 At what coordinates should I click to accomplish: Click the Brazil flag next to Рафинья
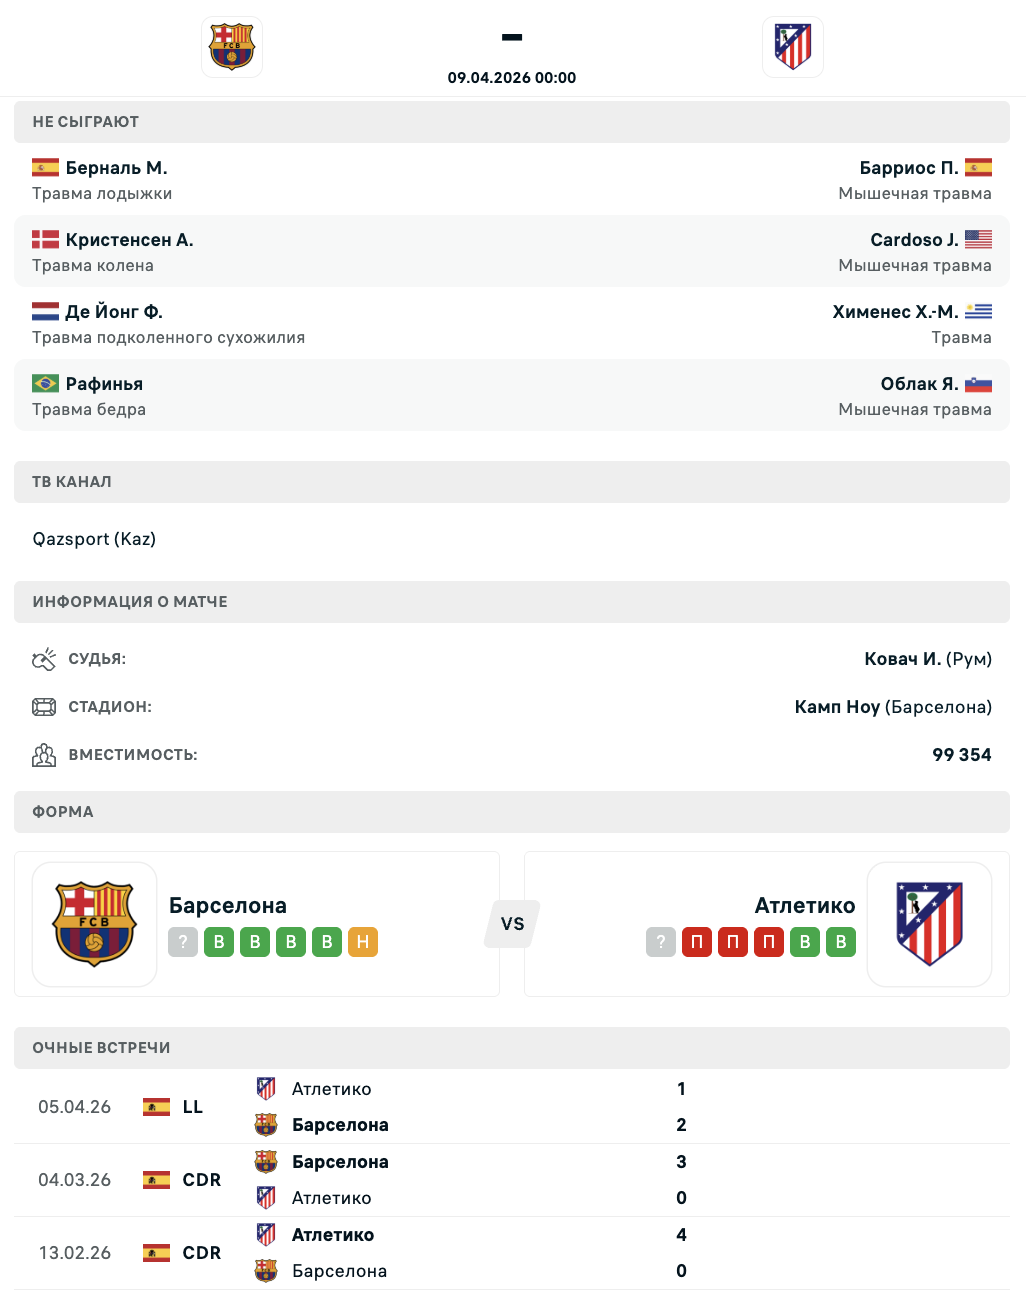tap(45, 384)
